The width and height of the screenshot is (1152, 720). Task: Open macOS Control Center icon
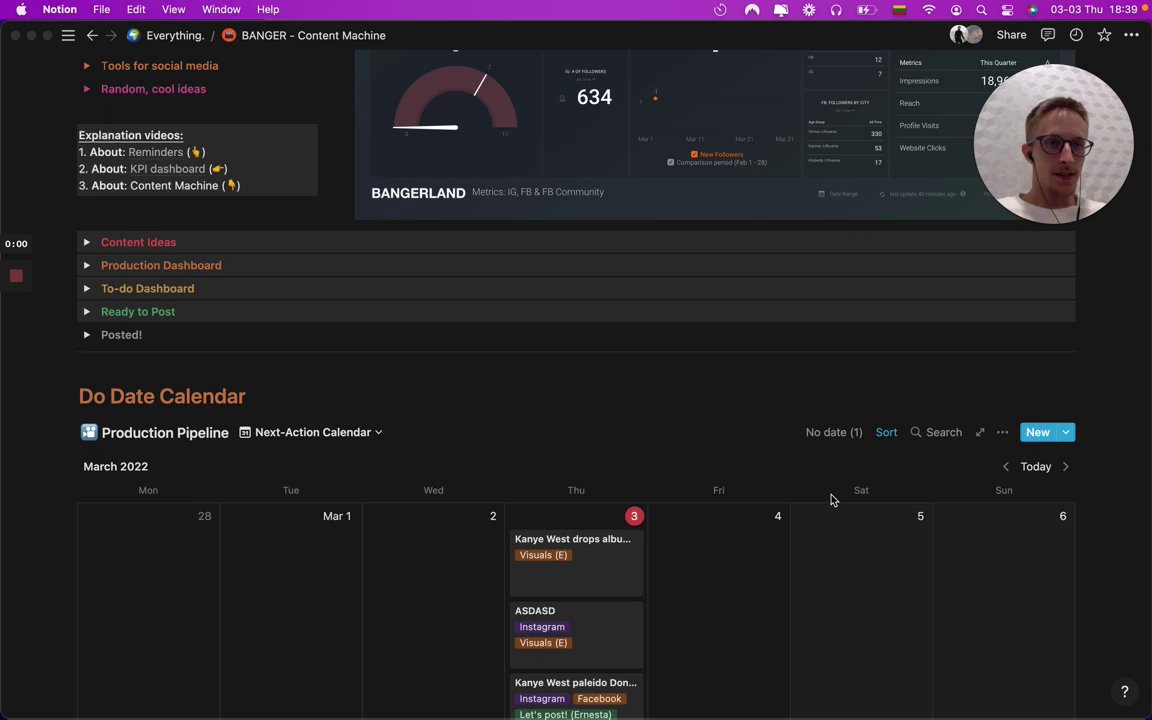(1007, 10)
